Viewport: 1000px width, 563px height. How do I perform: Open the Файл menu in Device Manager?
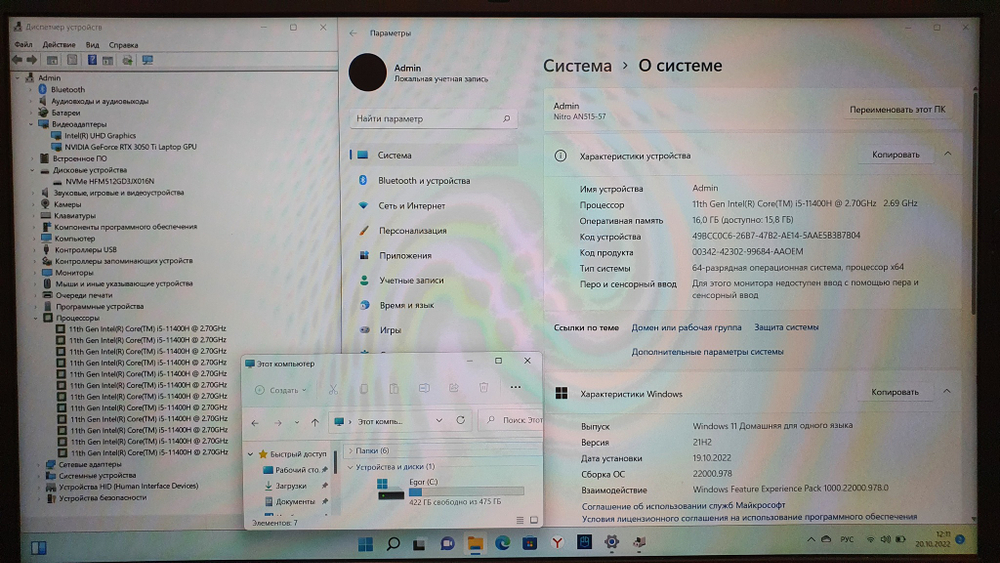pos(24,45)
